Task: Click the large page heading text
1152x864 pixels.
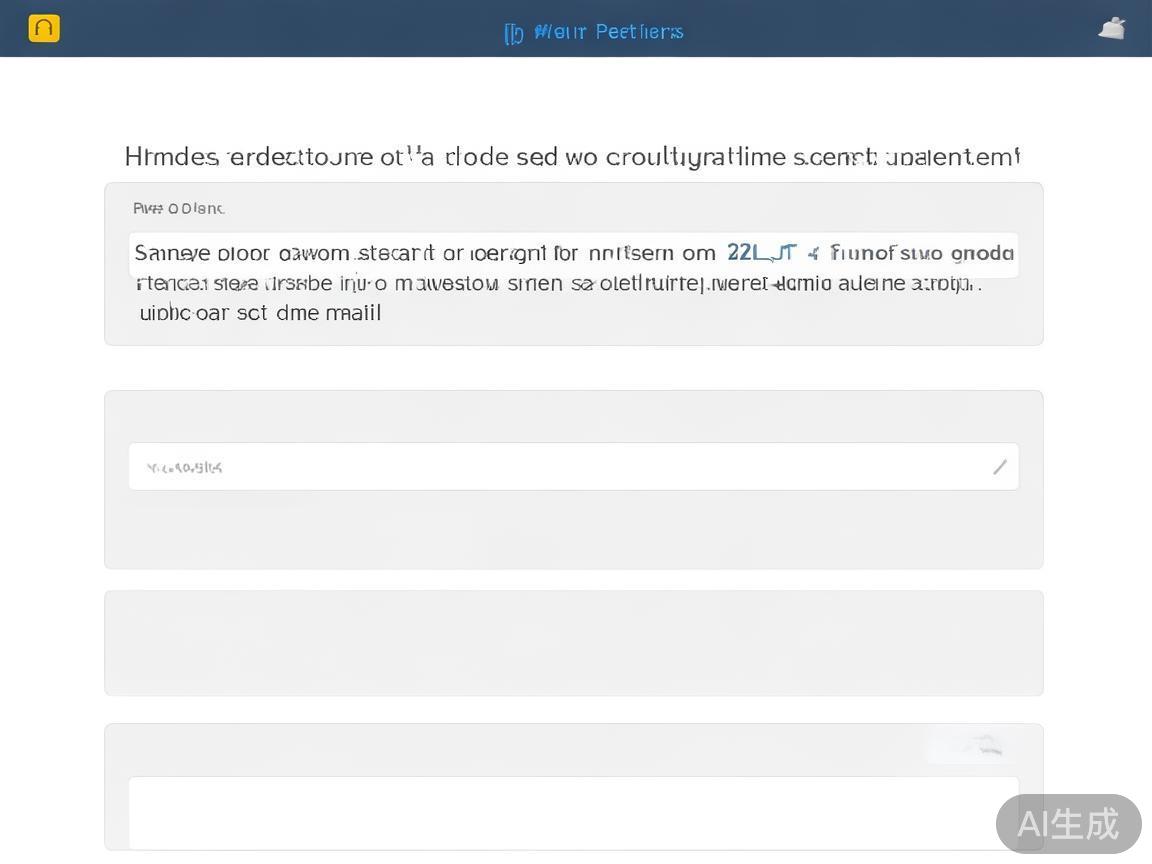Action: click(572, 157)
